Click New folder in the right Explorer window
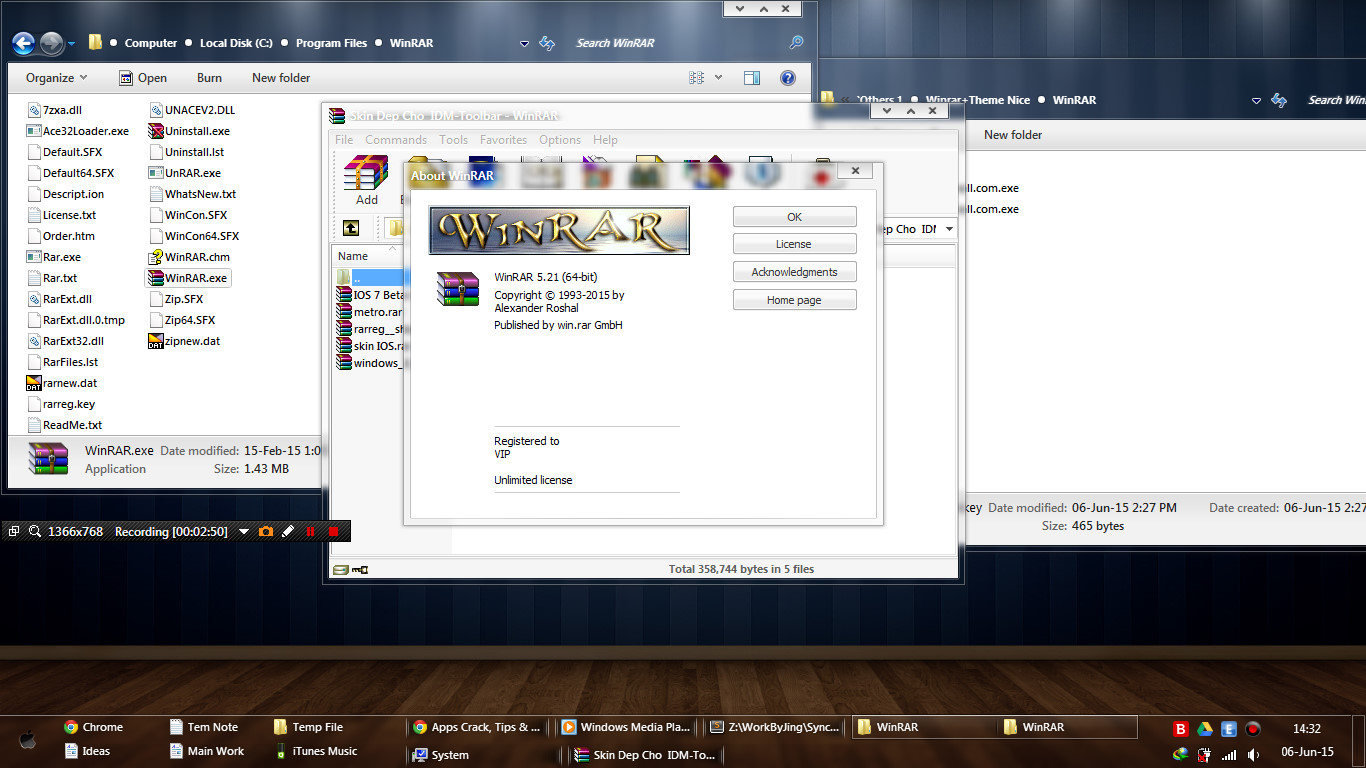Image resolution: width=1366 pixels, height=768 pixels. click(x=1013, y=135)
